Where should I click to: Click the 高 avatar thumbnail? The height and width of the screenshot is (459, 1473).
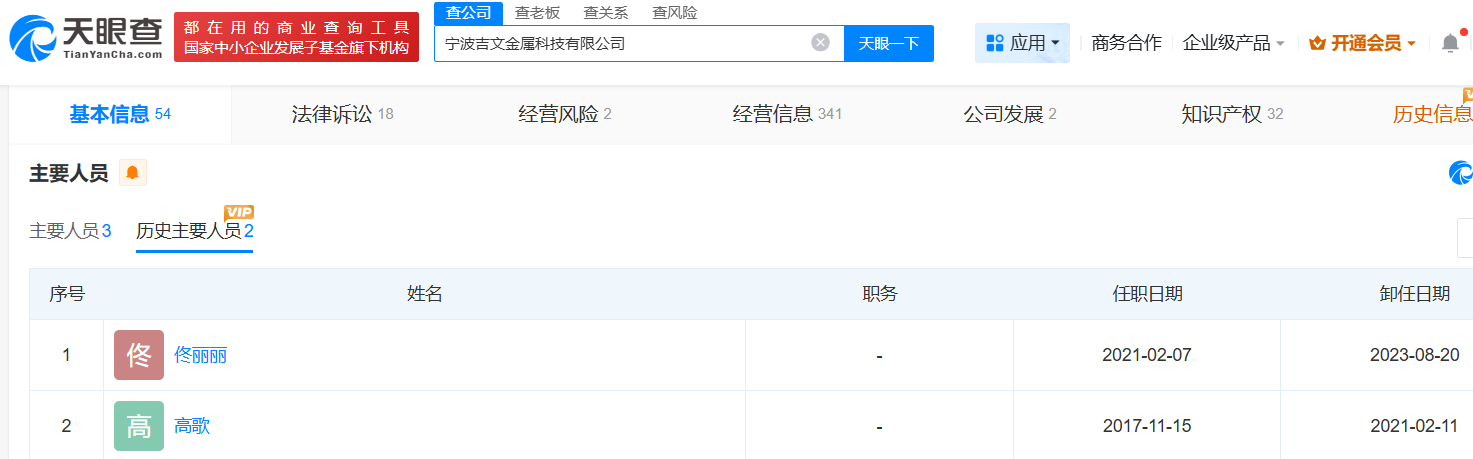(x=139, y=426)
